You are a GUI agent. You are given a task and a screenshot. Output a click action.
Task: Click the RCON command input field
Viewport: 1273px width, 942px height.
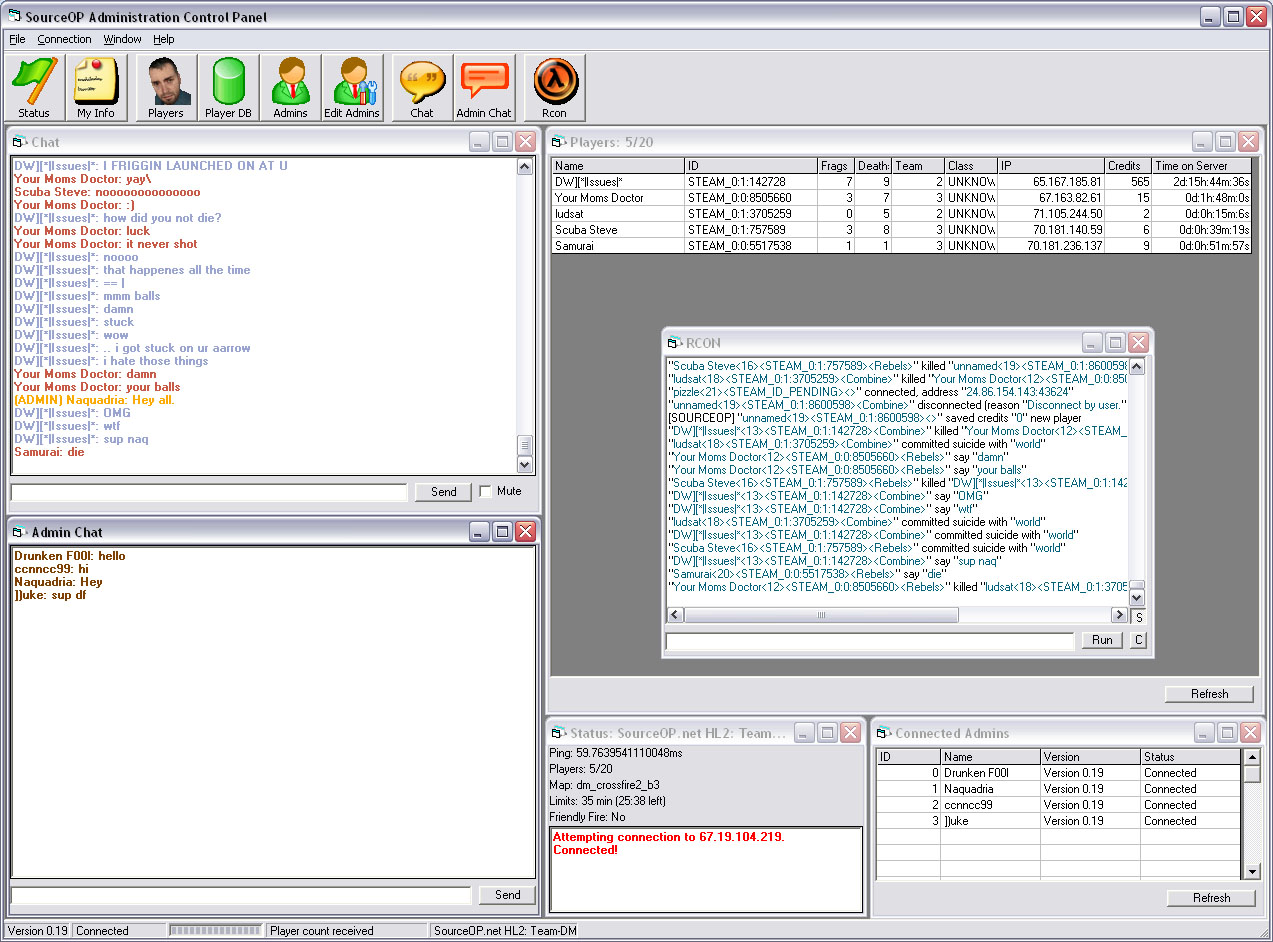click(x=870, y=641)
